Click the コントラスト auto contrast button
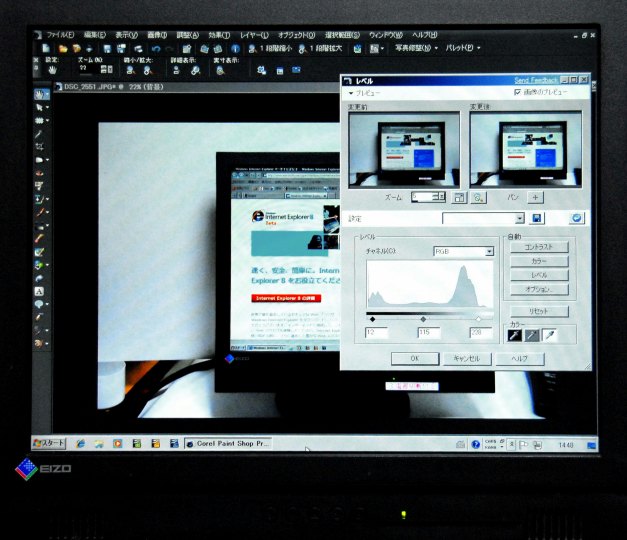 coord(538,247)
